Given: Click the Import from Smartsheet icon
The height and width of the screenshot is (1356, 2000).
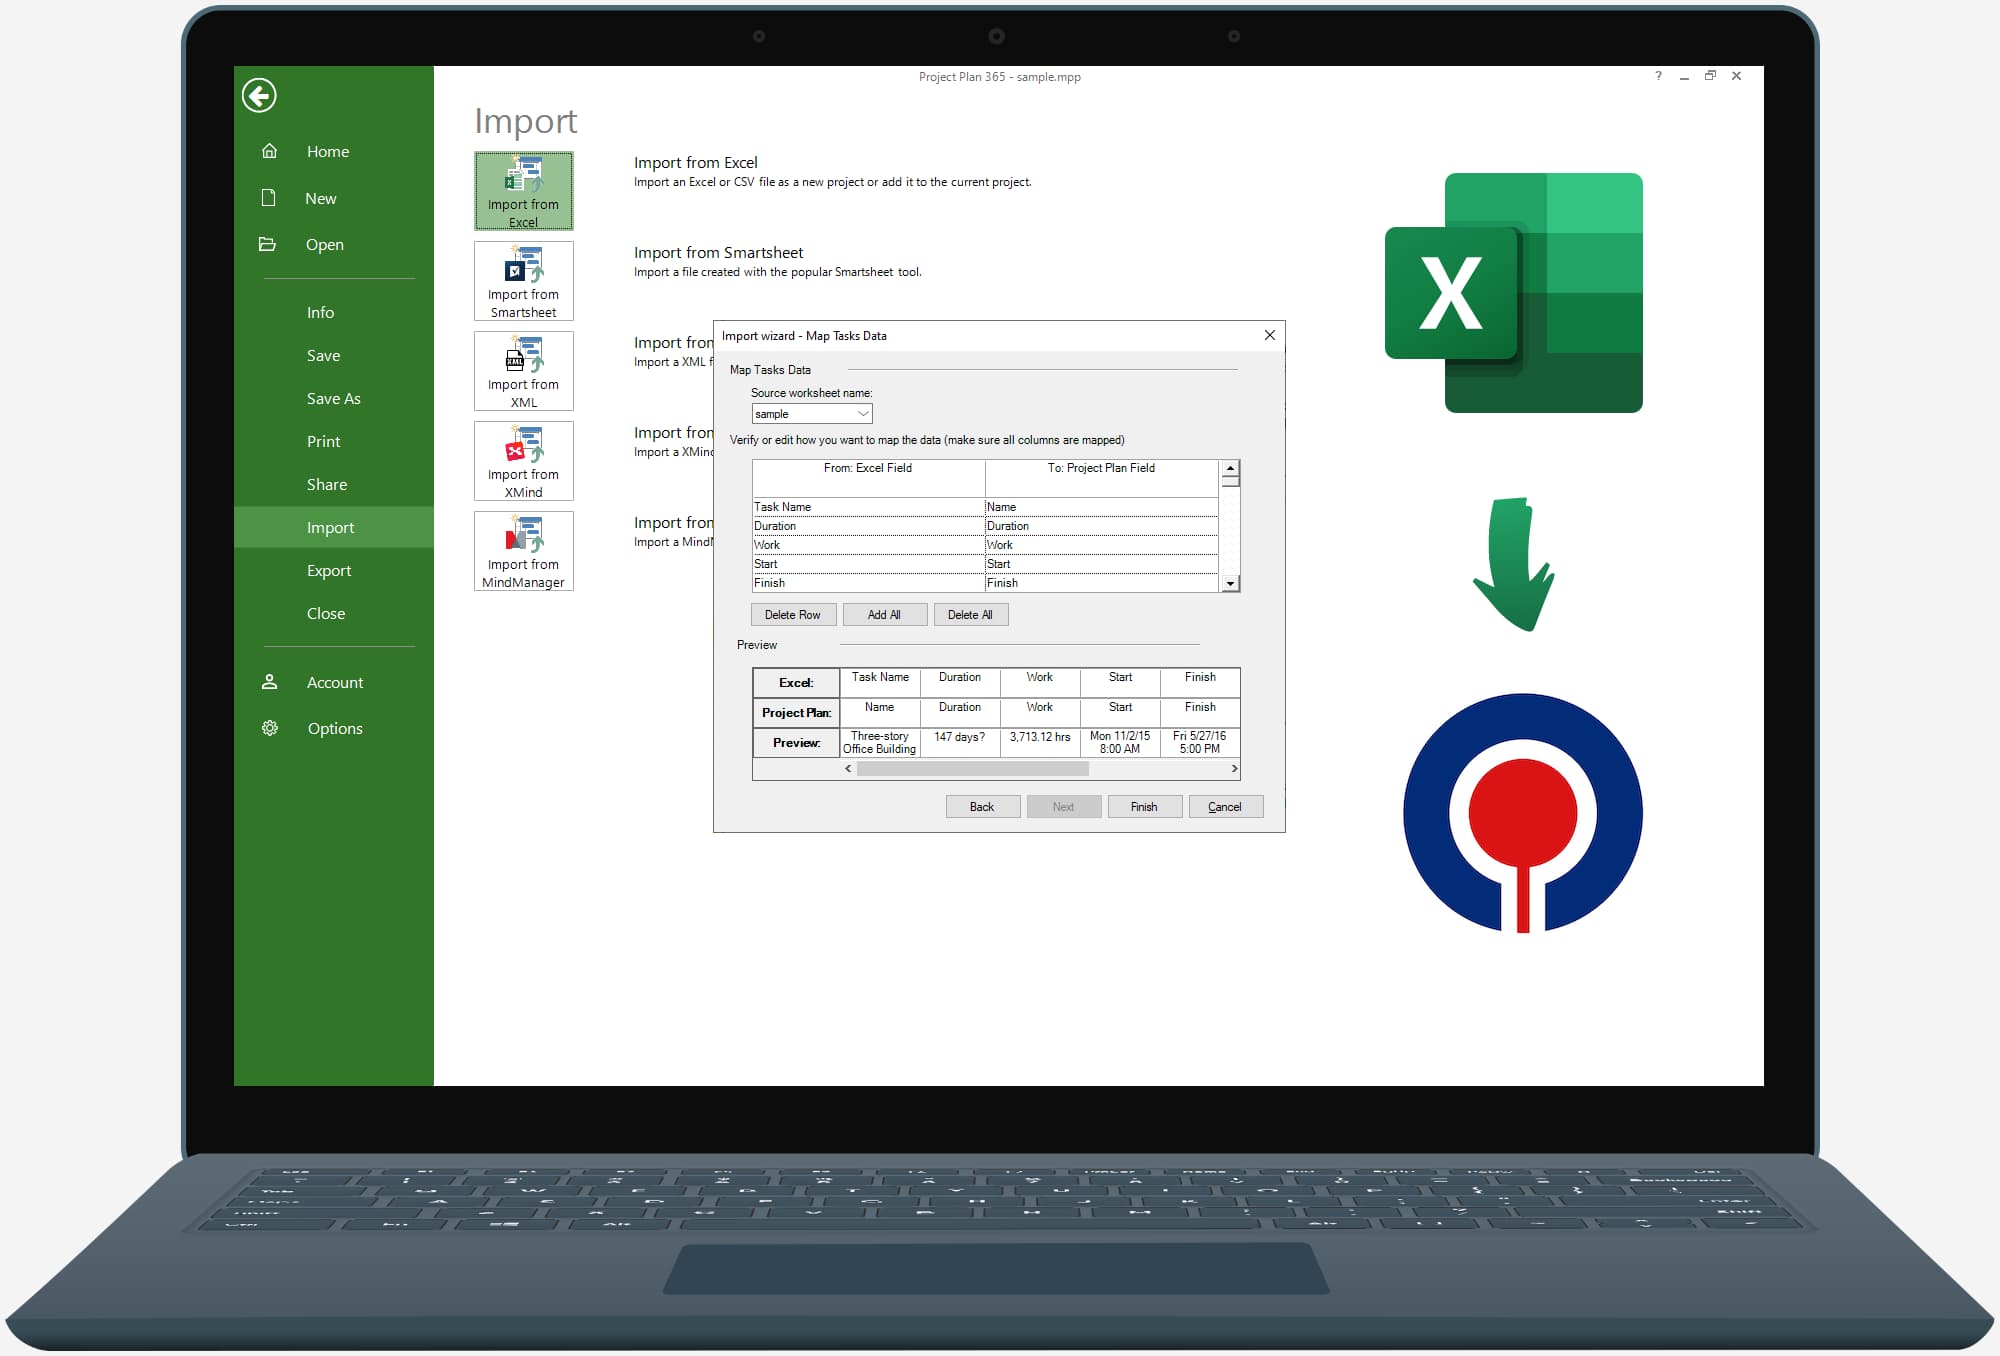Looking at the screenshot, I should pos(523,278).
